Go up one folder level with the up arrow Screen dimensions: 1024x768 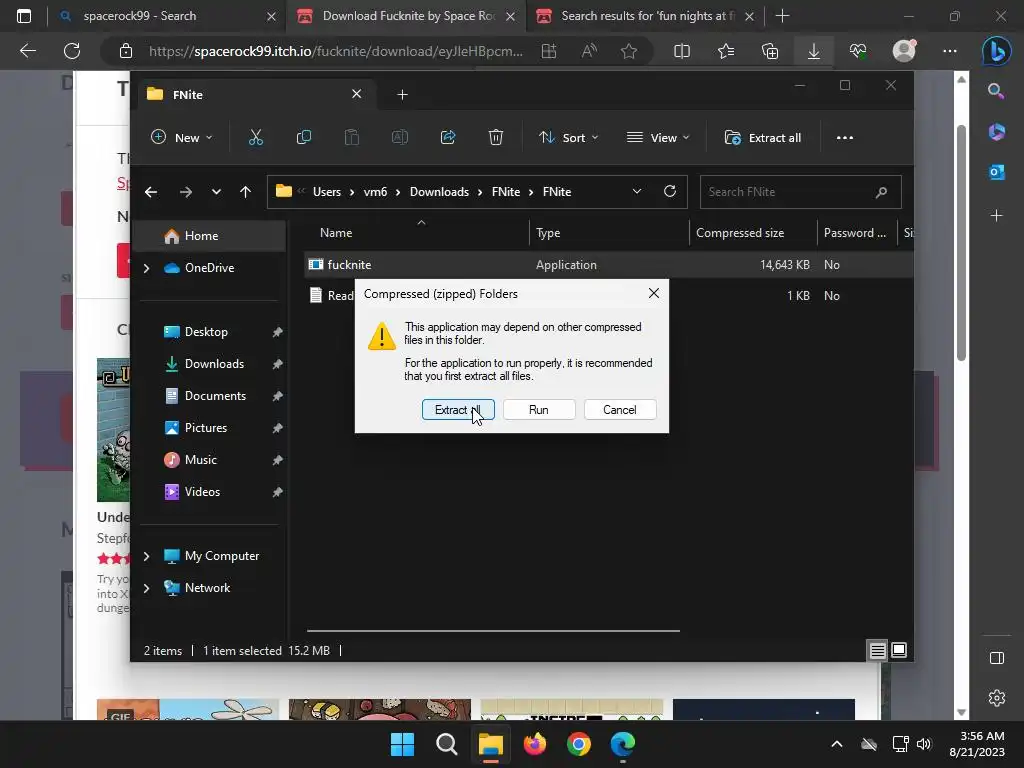246,192
